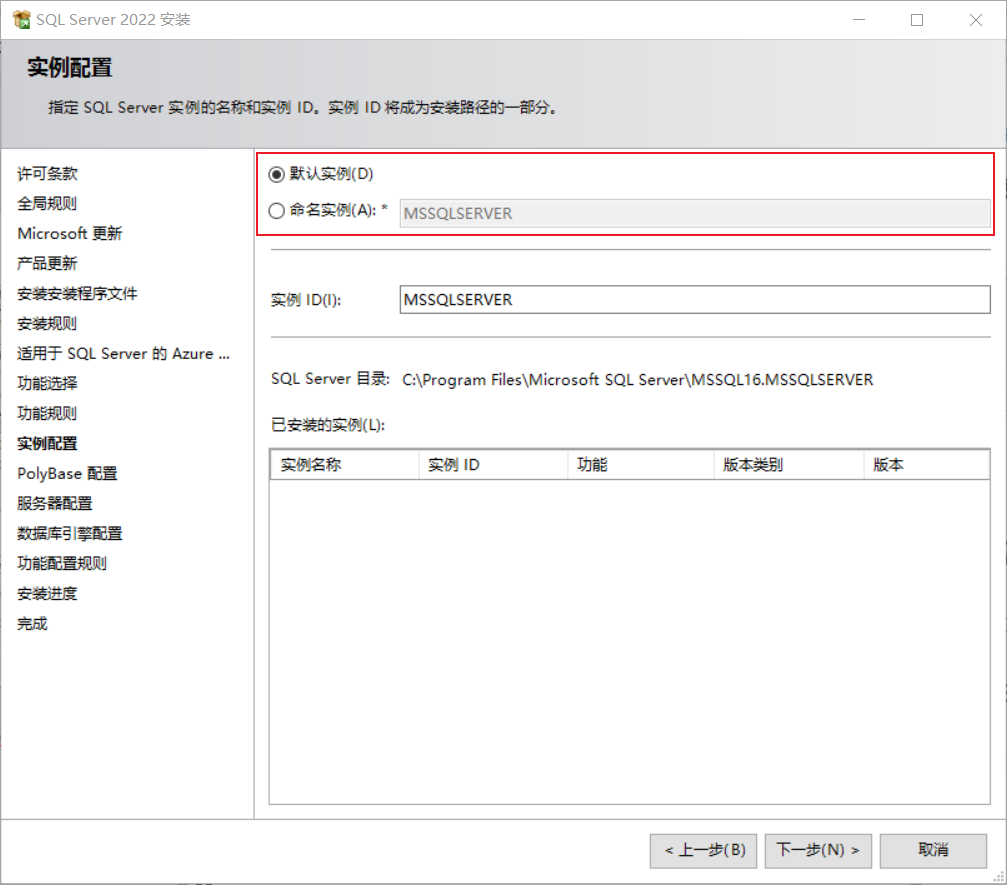1007x885 pixels.
Task: Click the 完成 sidebar step
Action: [32, 624]
